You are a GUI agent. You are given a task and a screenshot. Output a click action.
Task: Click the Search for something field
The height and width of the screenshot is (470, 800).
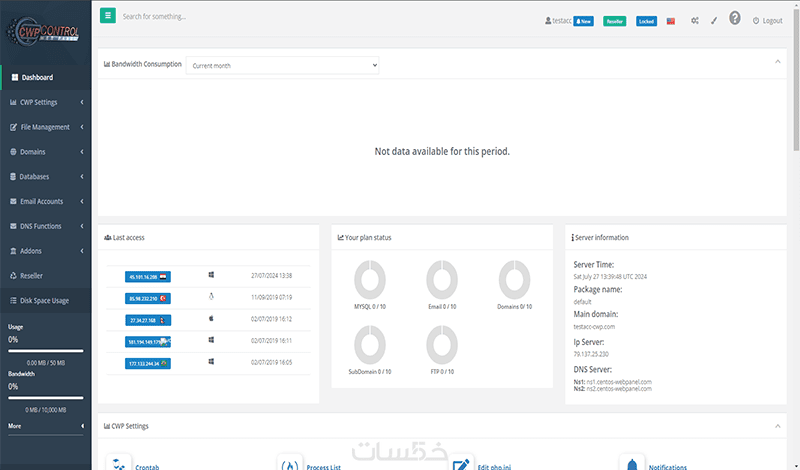coord(154,16)
